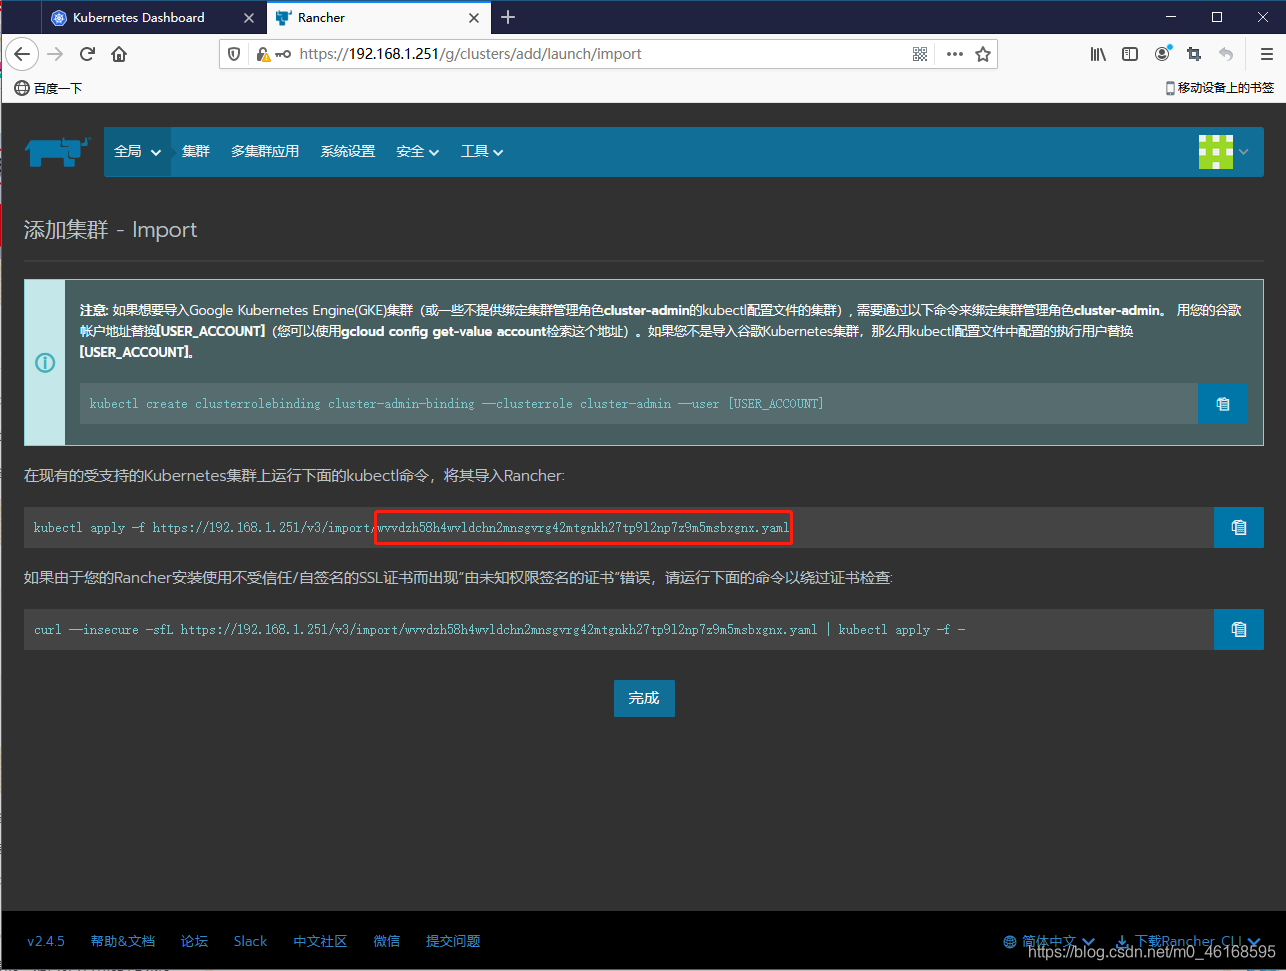Click the kubectl create clusterrolebinding command text
This screenshot has height=971, width=1286.
[x=456, y=404]
